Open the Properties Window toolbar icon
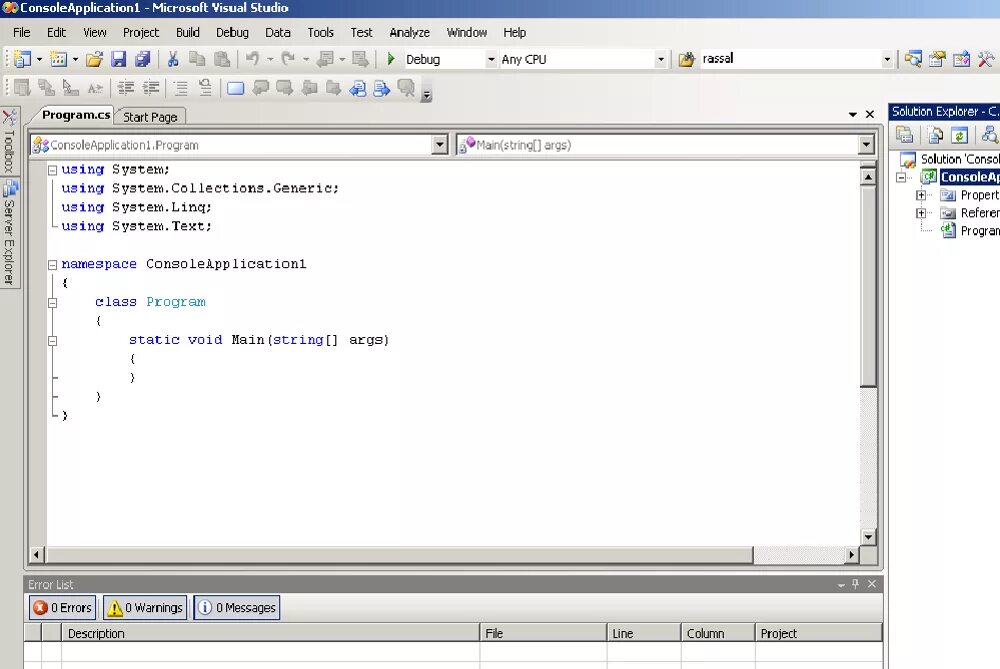Image resolution: width=1000 pixels, height=669 pixels. coord(937,59)
